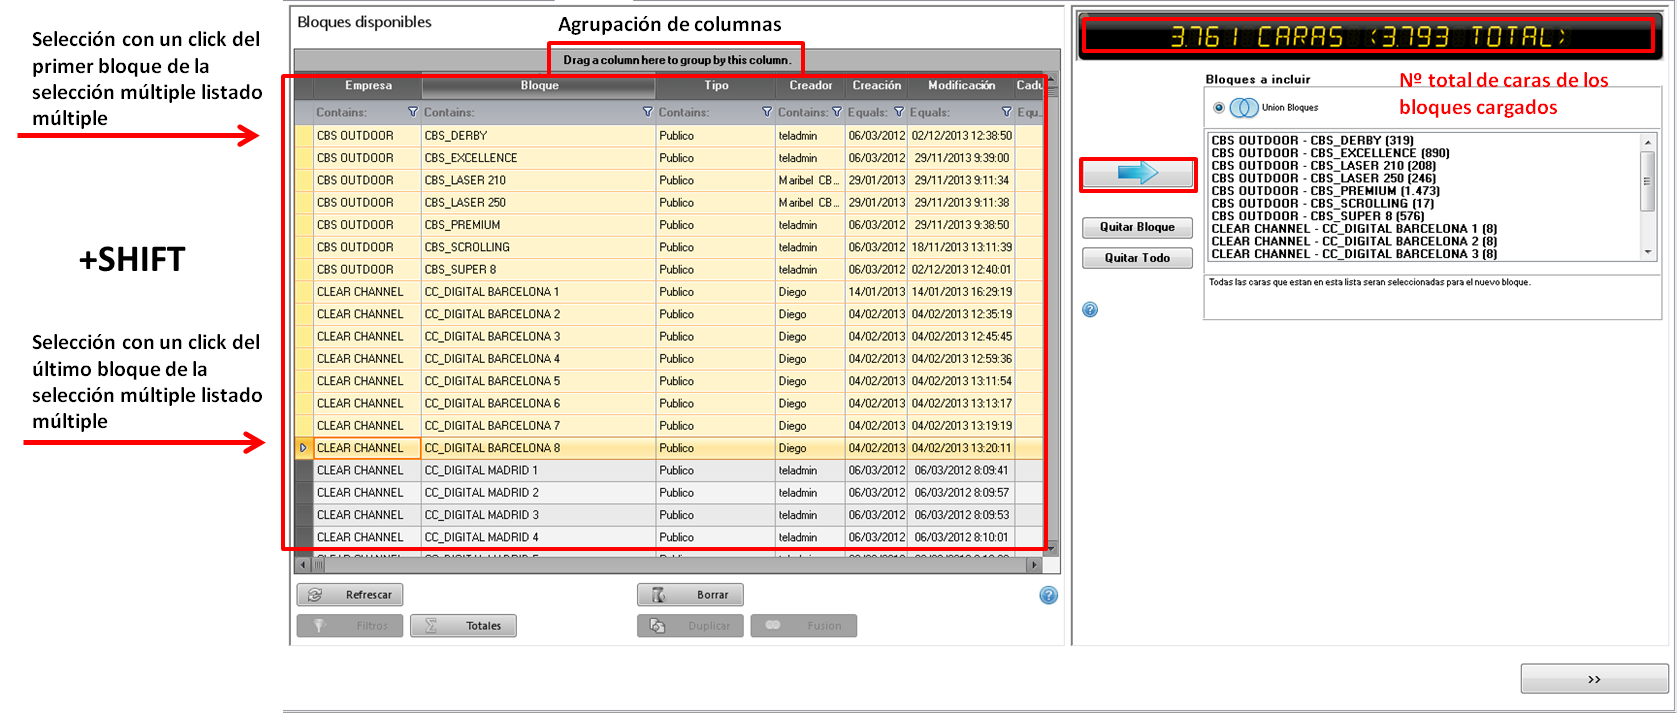Click help icon under Quitar Todo
This screenshot has width=1677, height=713.
[1090, 310]
